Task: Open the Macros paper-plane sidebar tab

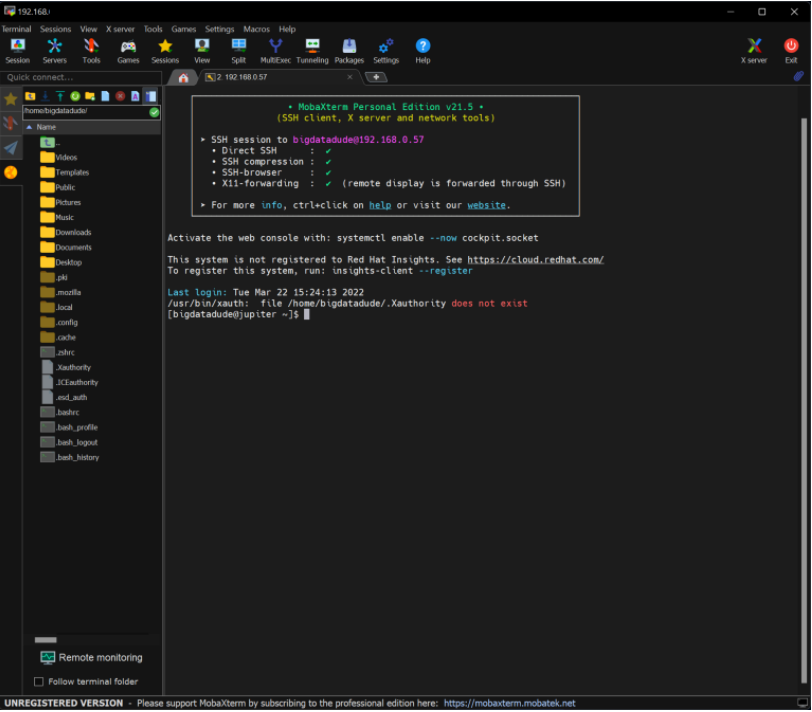Action: tap(10, 148)
